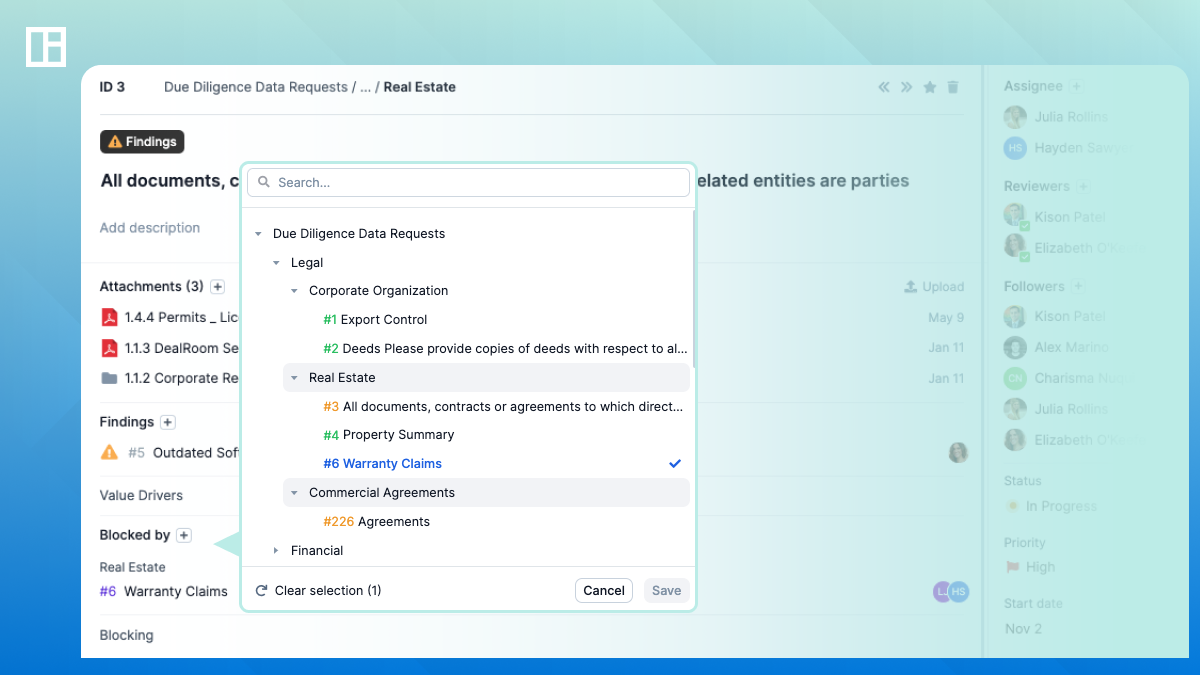Image resolution: width=1200 pixels, height=675 pixels.
Task: Star this request as favorite
Action: 930,87
